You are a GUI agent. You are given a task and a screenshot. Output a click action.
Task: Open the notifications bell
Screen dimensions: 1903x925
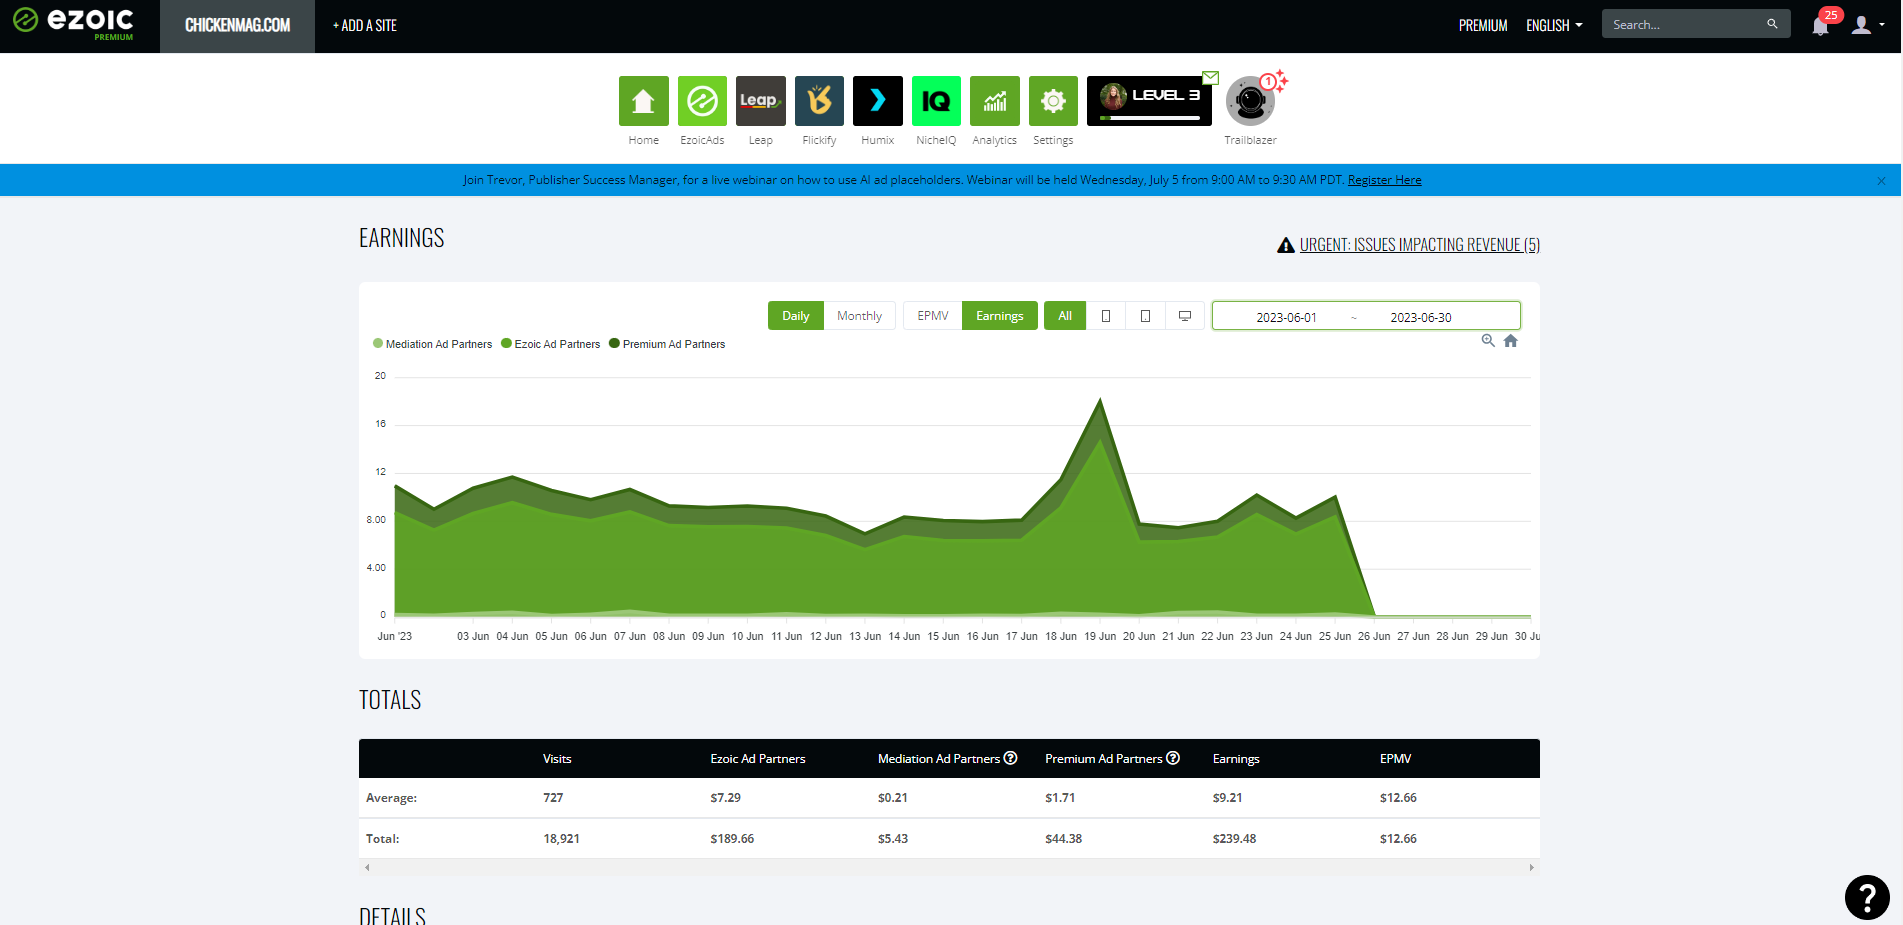pyautogui.click(x=1821, y=25)
